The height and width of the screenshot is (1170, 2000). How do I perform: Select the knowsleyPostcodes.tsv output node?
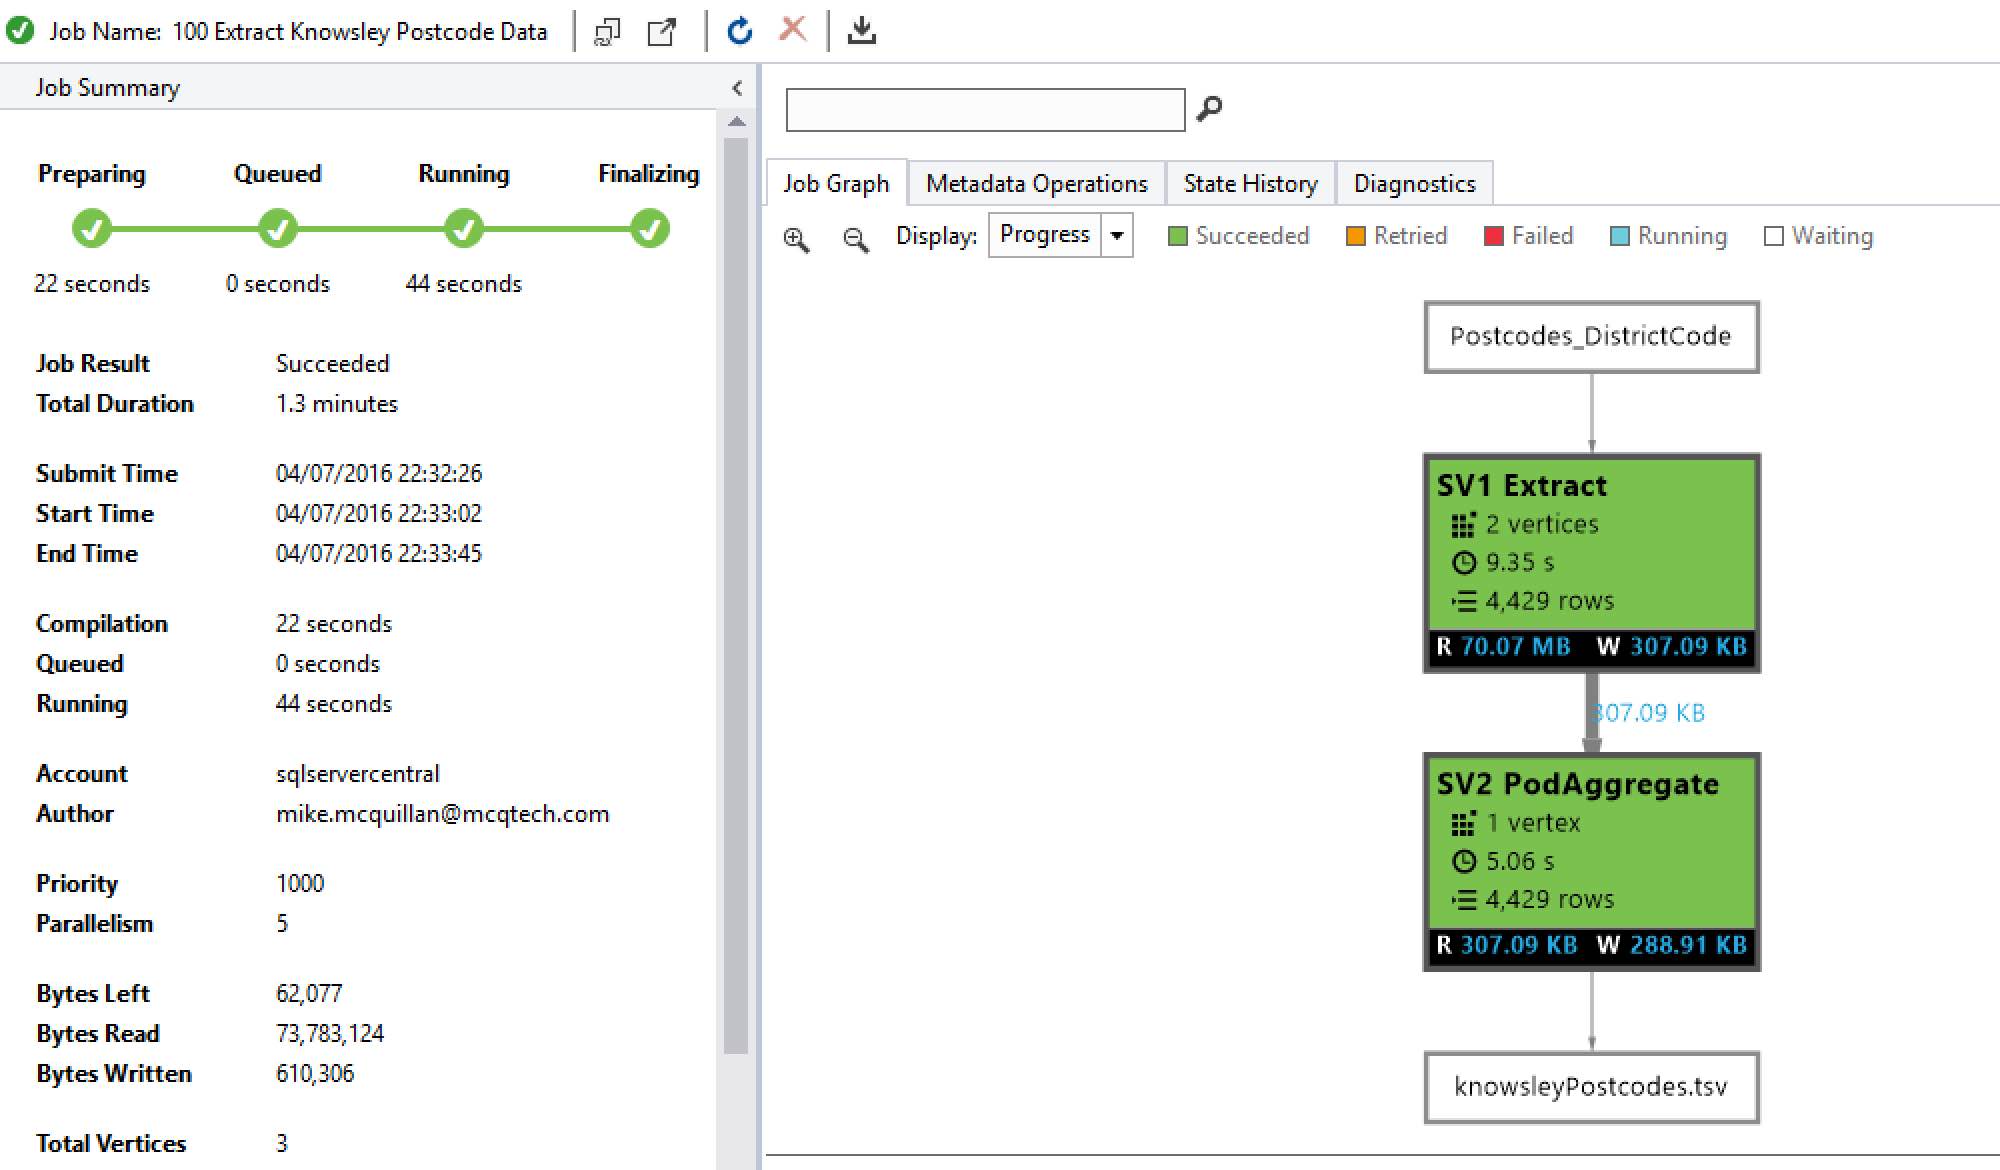[1591, 1087]
